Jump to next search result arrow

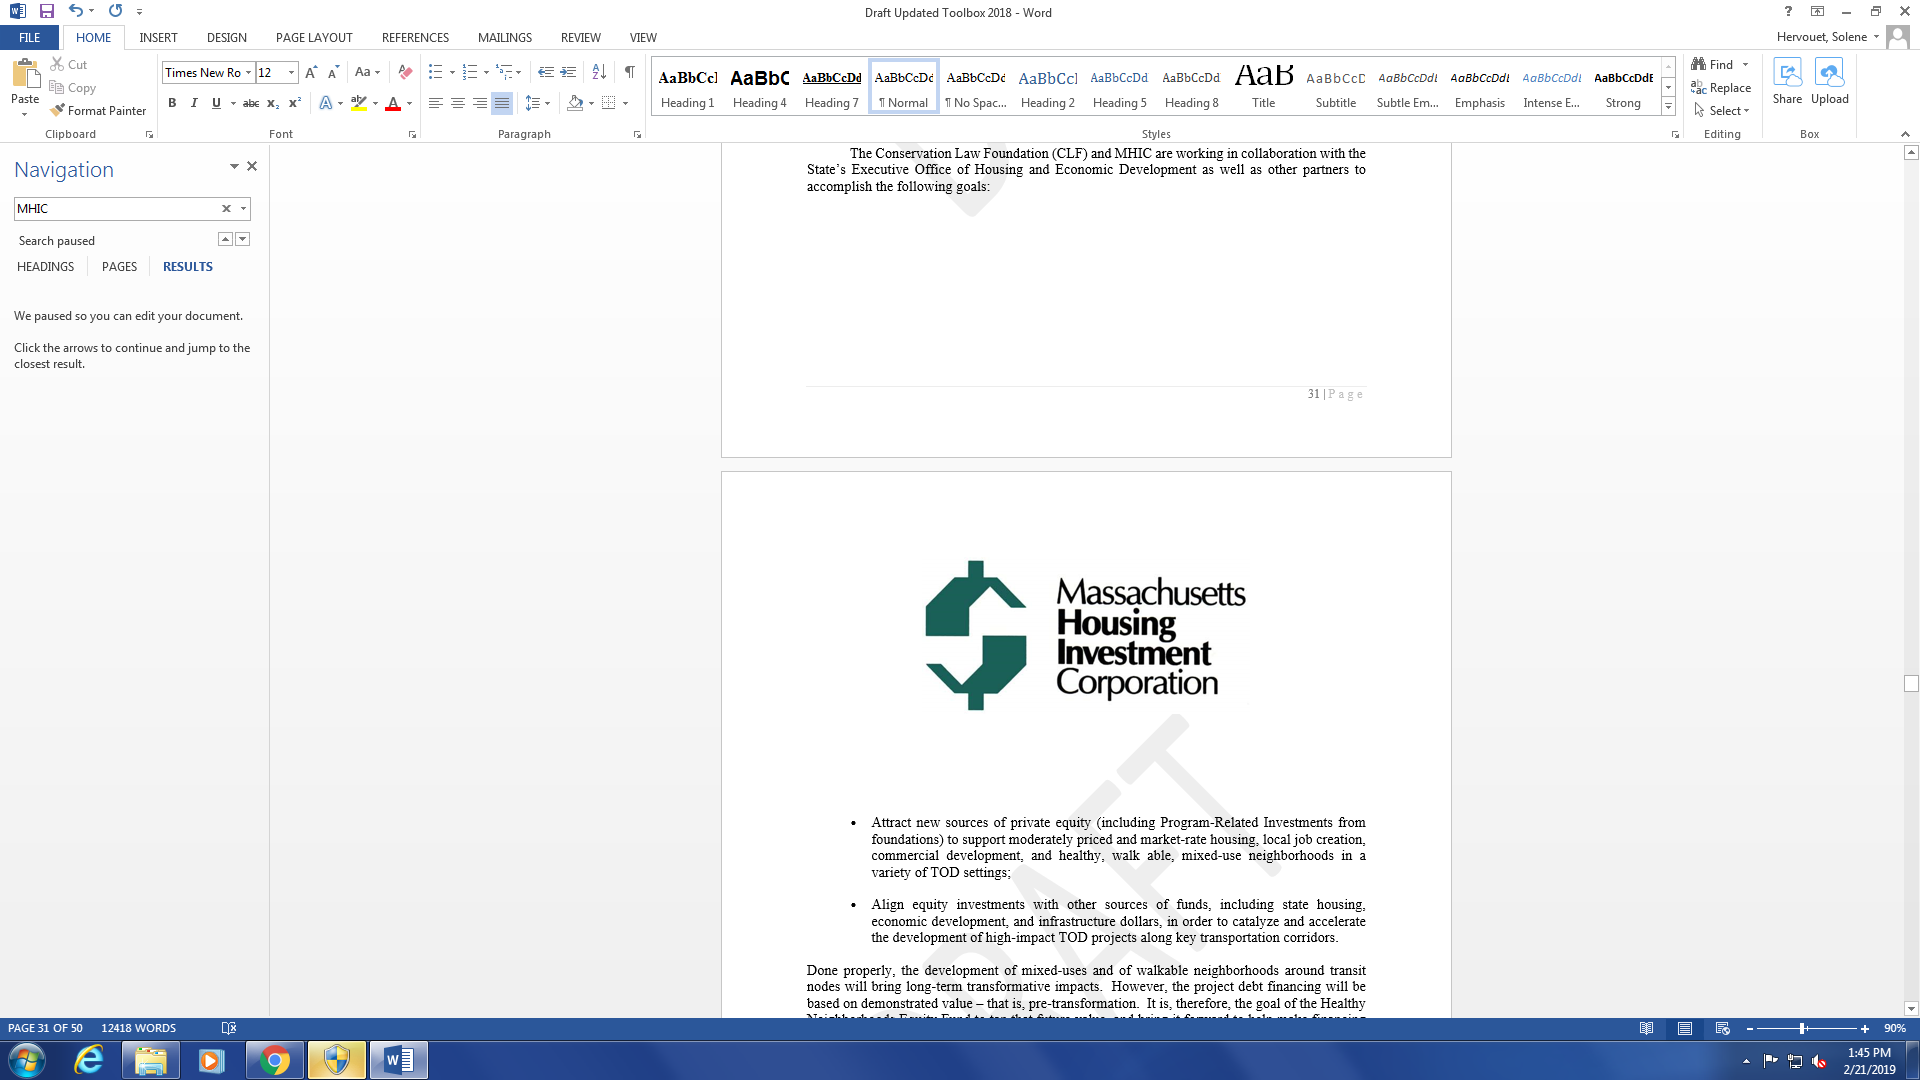(243, 239)
